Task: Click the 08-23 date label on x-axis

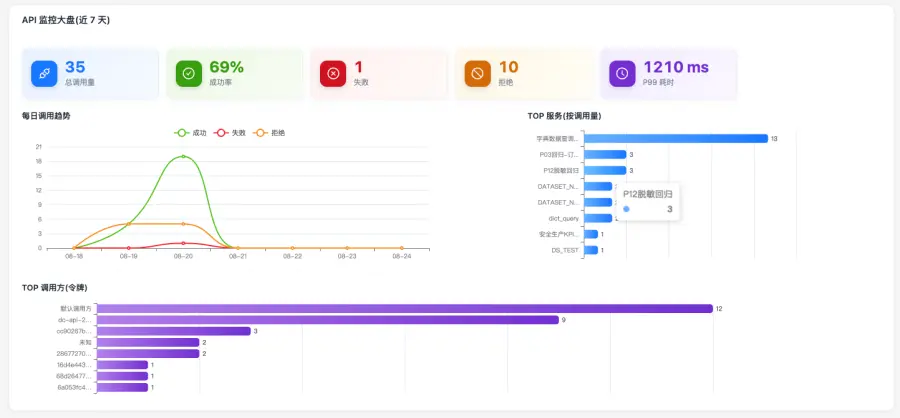Action: (347, 257)
